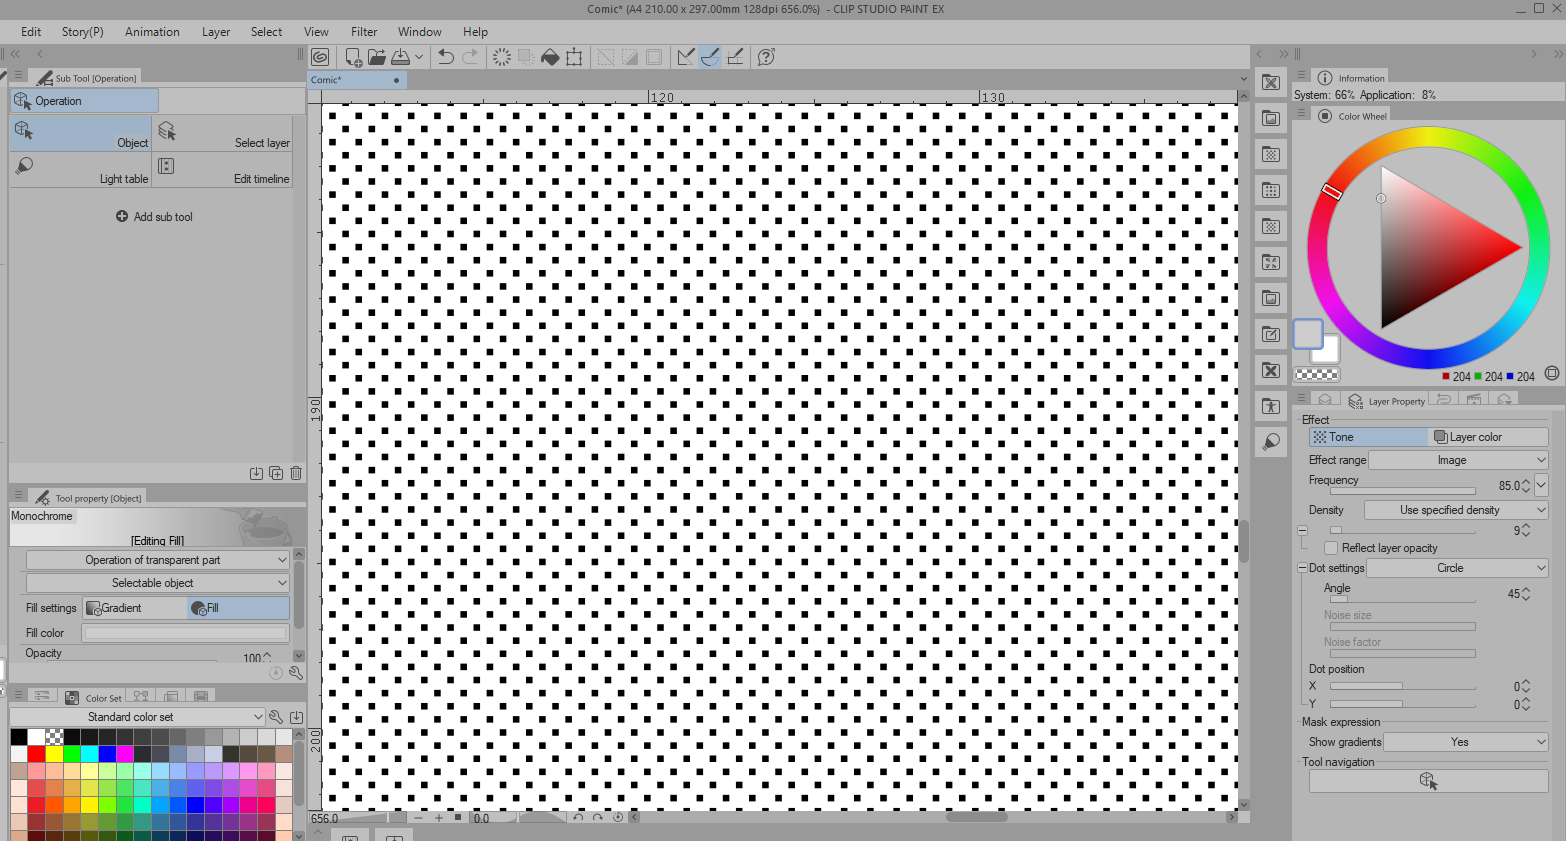Open the Clip Studio support help icon
Viewport: 1566px width, 841px height.
coord(767,57)
